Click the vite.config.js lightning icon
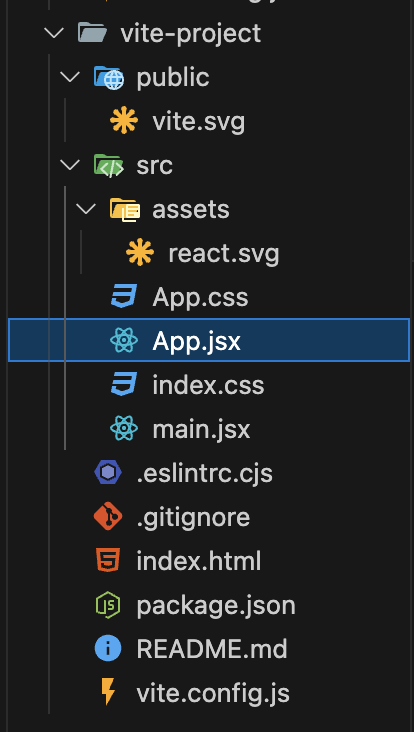This screenshot has height=732, width=414. click(x=108, y=692)
